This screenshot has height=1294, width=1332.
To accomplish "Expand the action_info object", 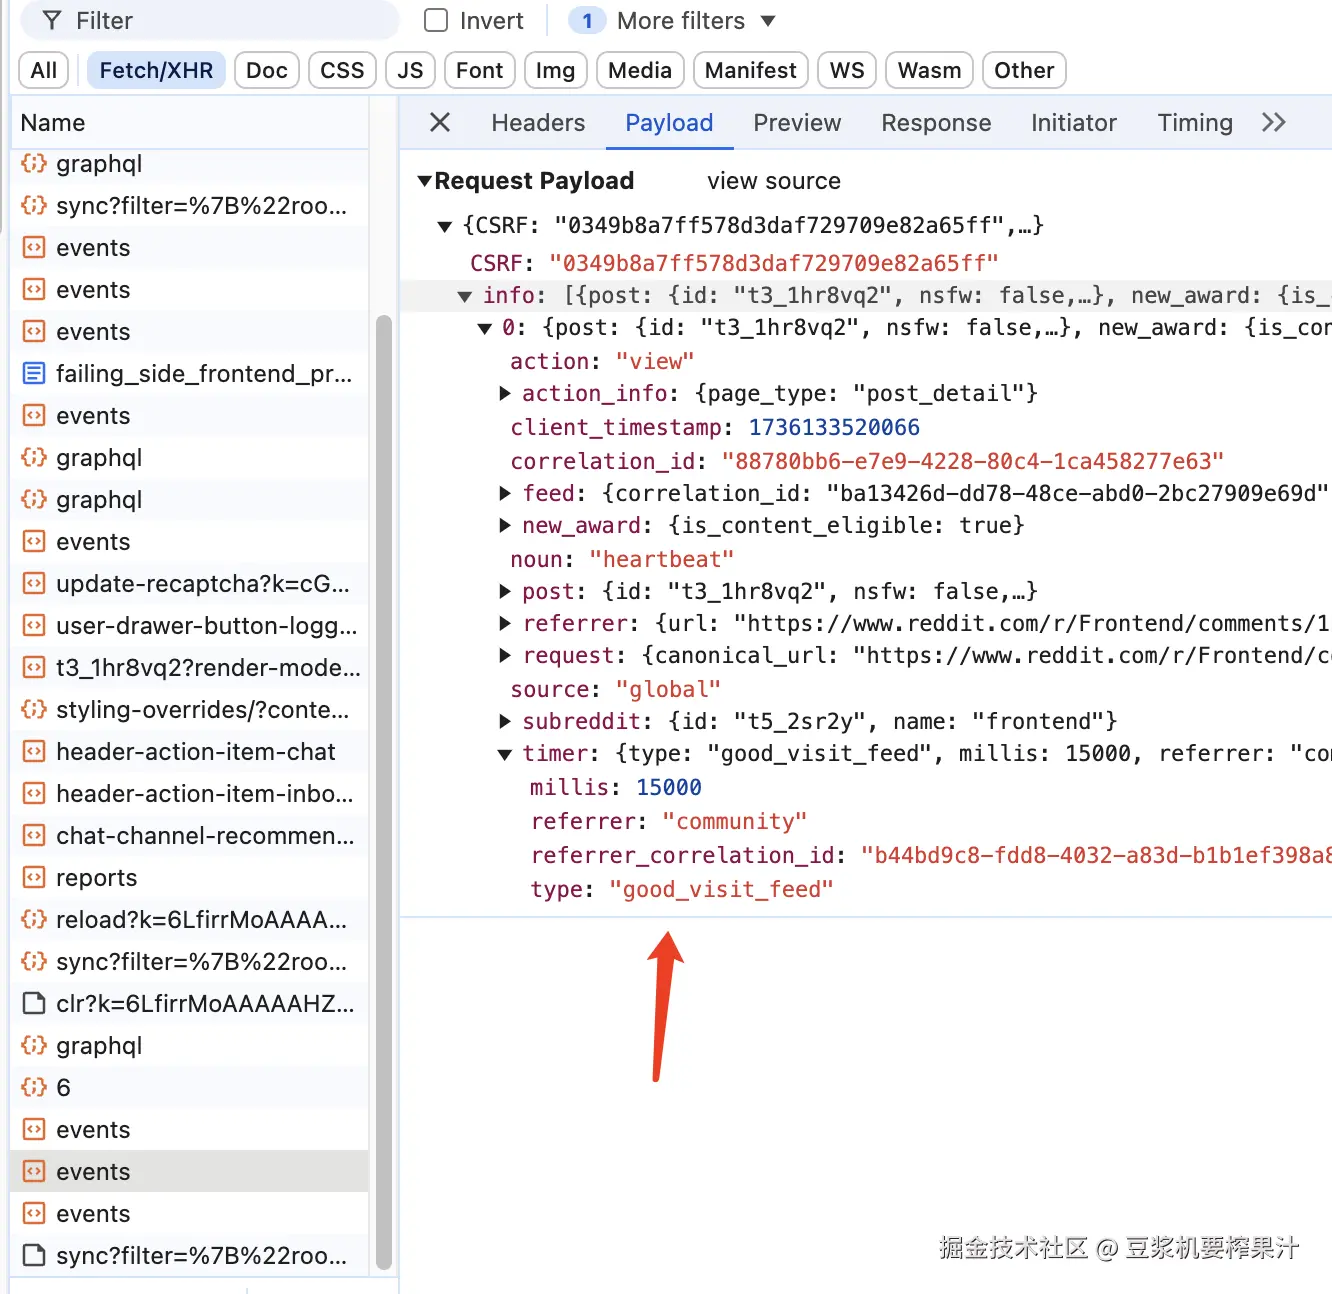I will [505, 394].
